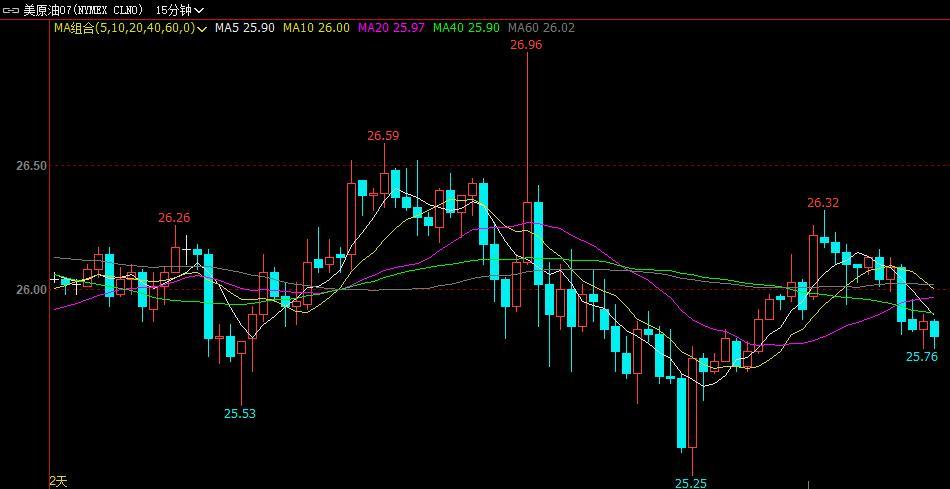This screenshot has height=489, width=950.
Task: Click the link icon beside 美原油07
Action: click(x=11, y=10)
